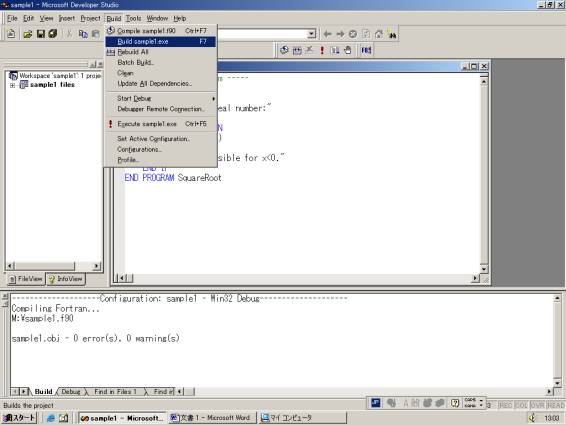Click the Open file folder icon
Viewport: 566px width, 425px height.
click(x=27, y=34)
